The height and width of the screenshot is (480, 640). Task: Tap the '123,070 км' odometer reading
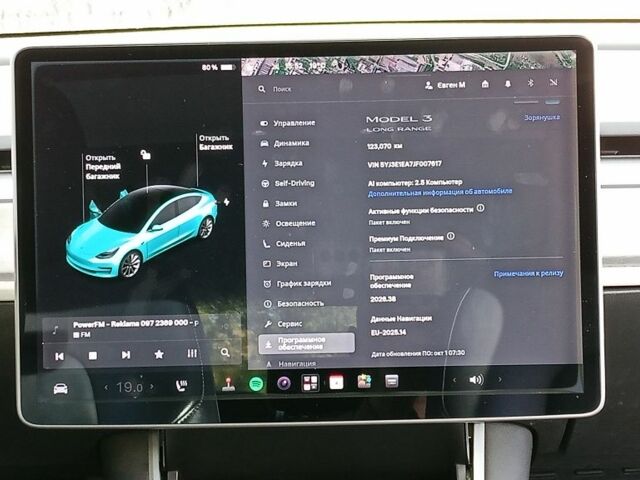(x=384, y=146)
